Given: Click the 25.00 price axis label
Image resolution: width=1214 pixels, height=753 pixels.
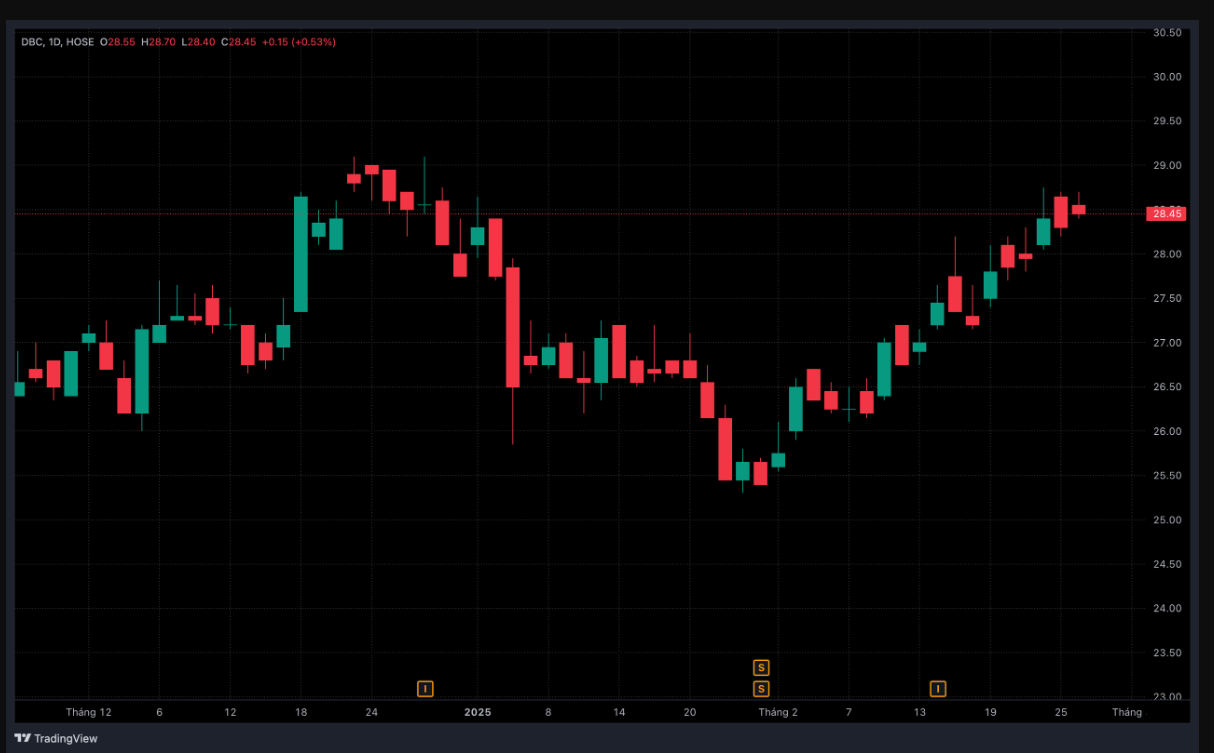Looking at the screenshot, I should [1167, 520].
